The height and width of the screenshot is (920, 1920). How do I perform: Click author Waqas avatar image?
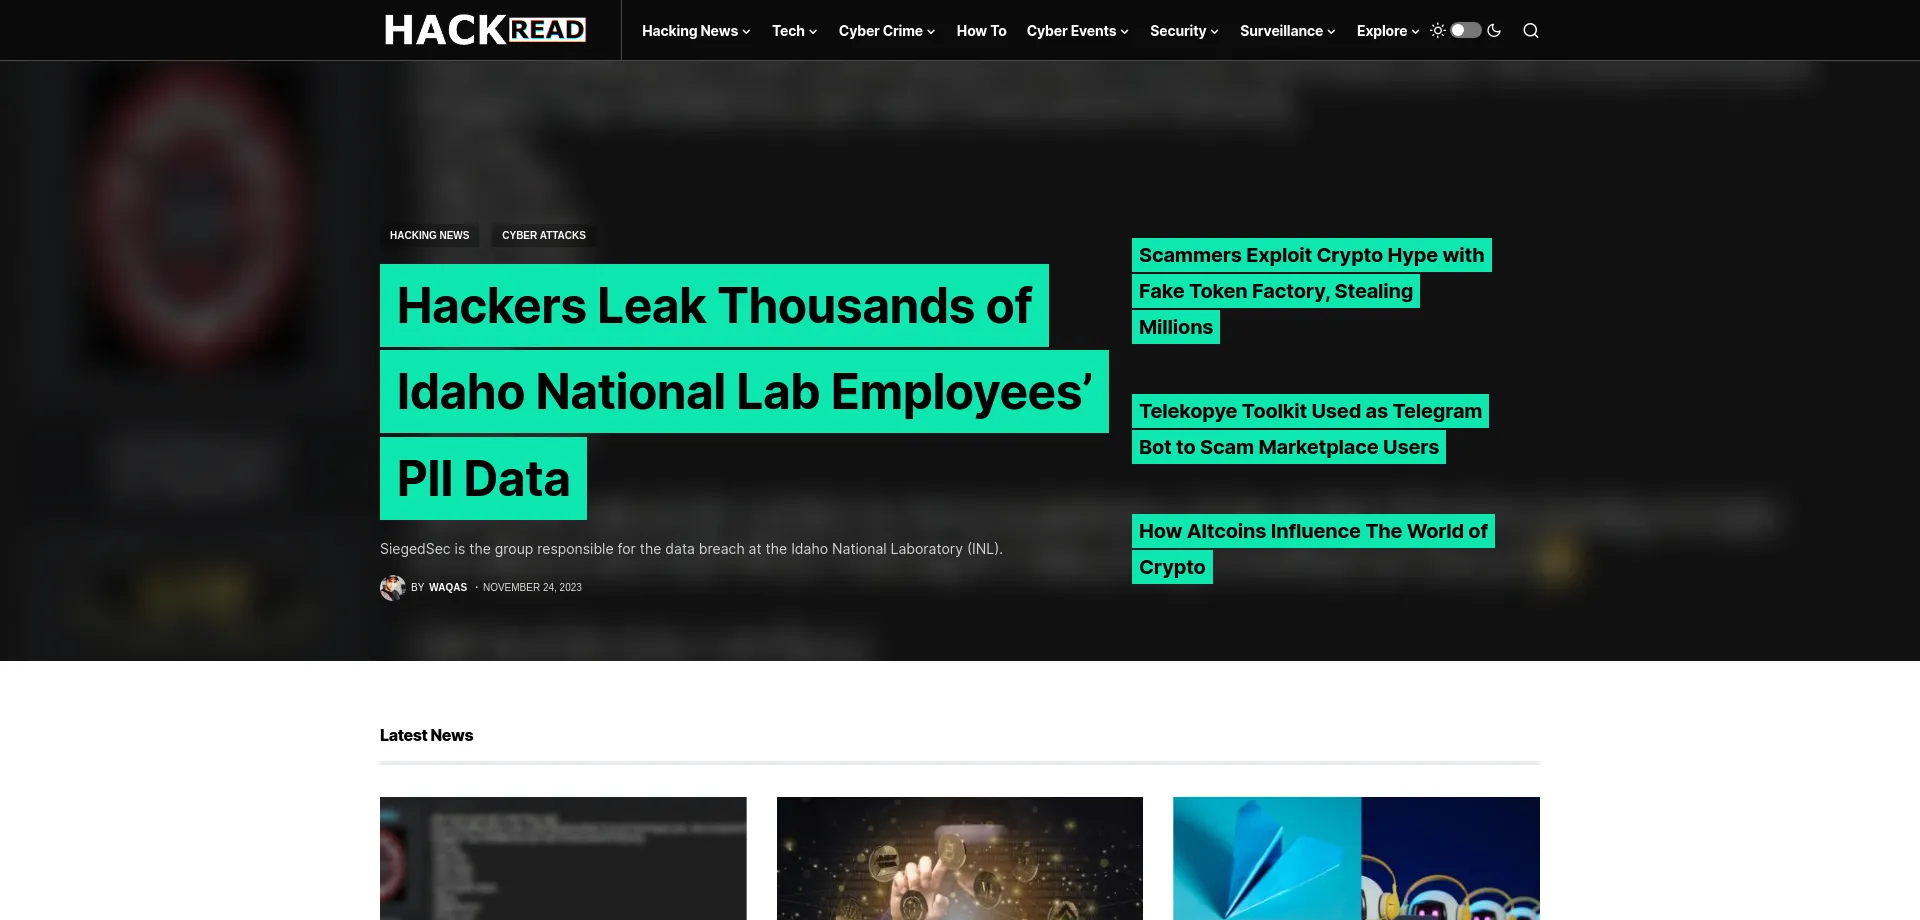tap(392, 587)
